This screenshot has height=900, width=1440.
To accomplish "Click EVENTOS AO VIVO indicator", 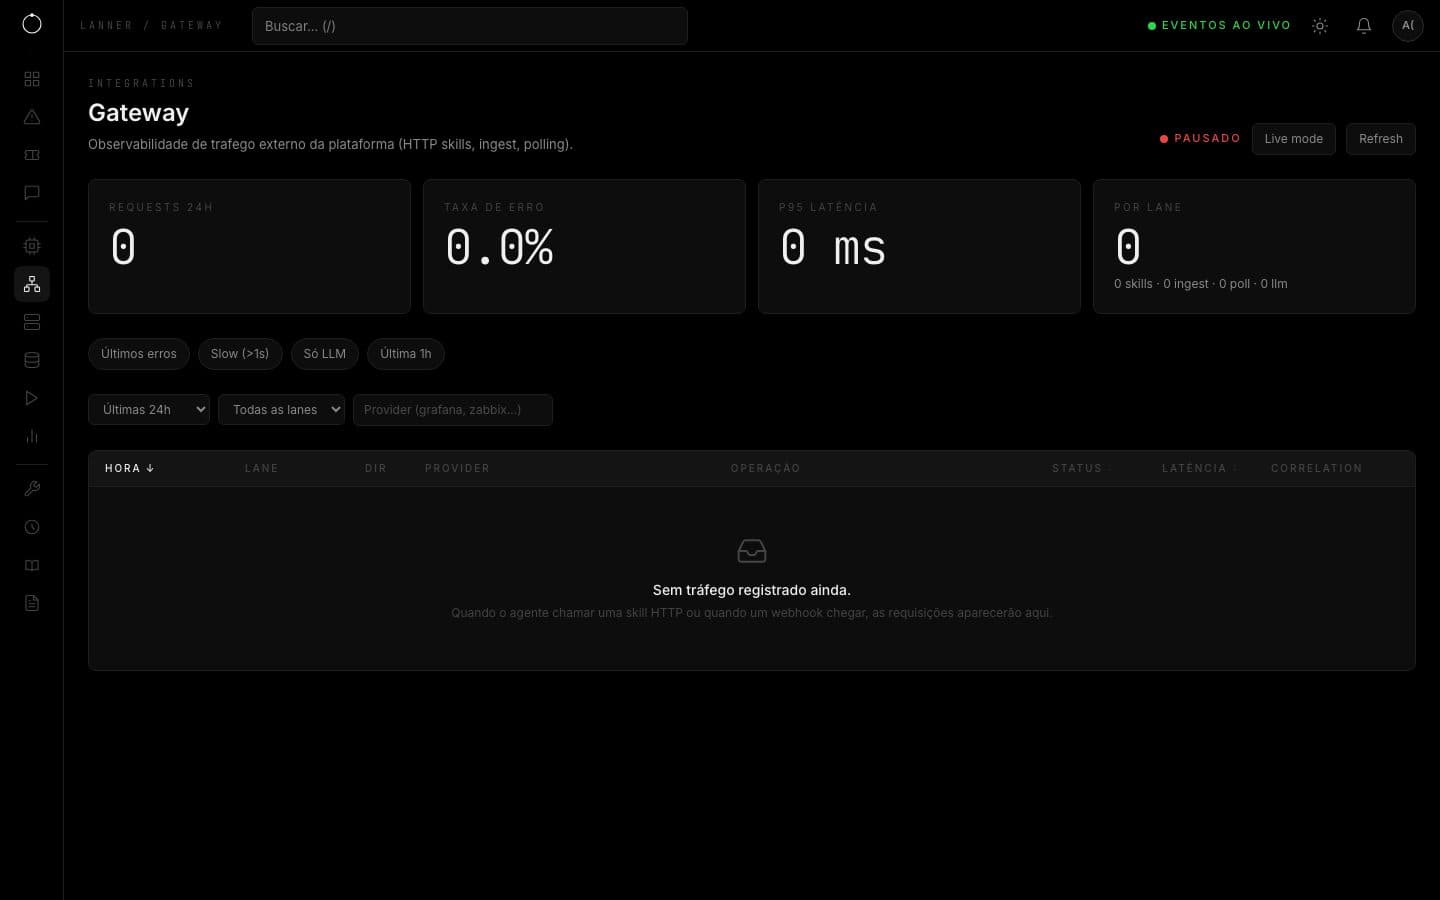I will 1219,26.
